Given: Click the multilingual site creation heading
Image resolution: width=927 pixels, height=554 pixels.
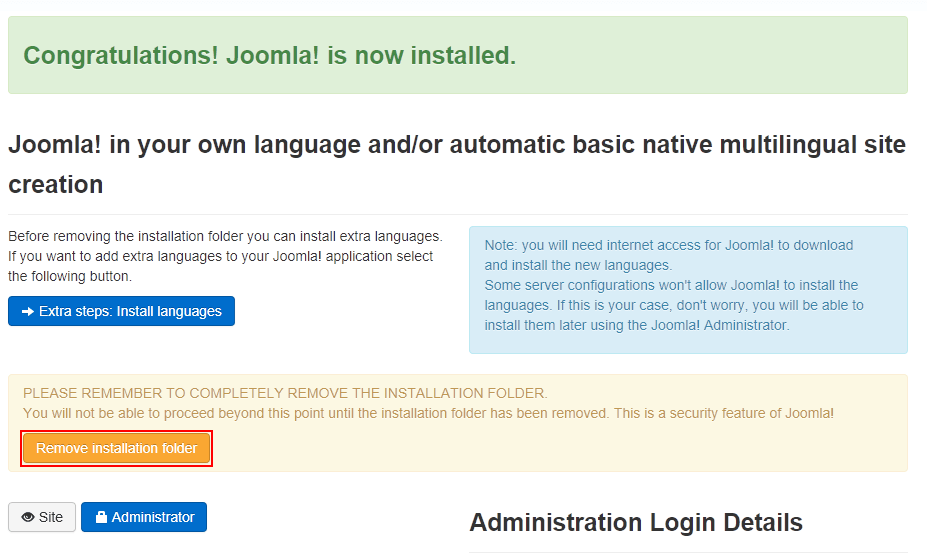Looking at the screenshot, I should tap(457, 164).
